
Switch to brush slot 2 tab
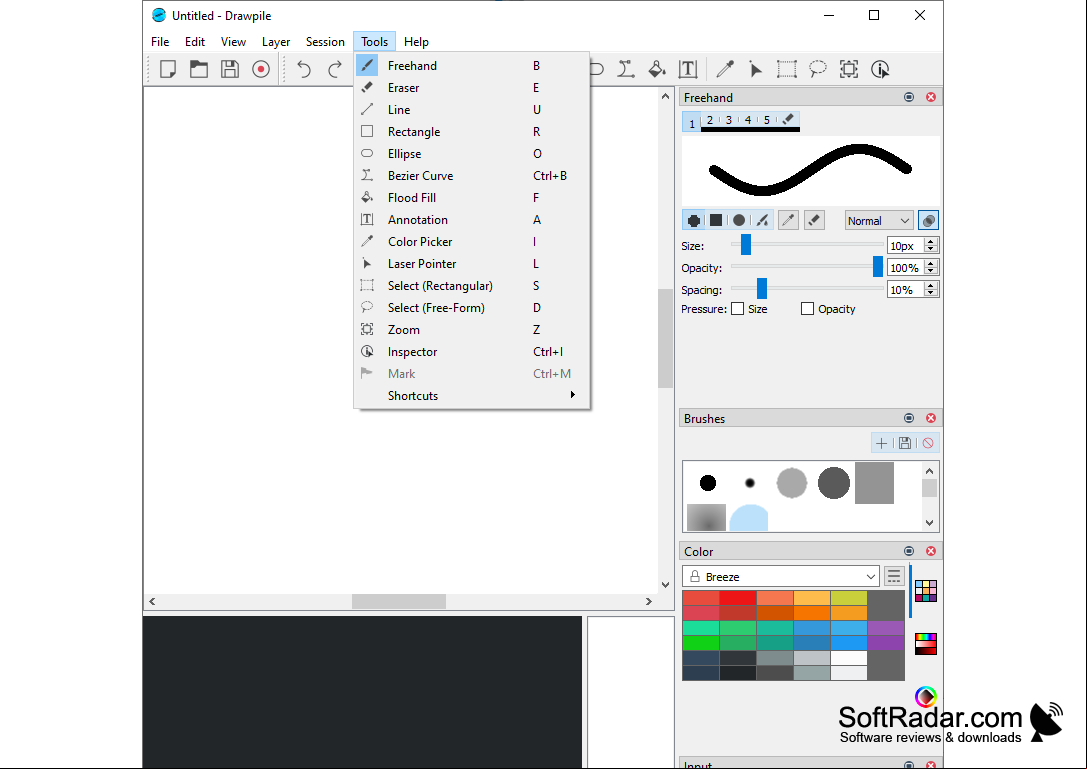point(710,120)
